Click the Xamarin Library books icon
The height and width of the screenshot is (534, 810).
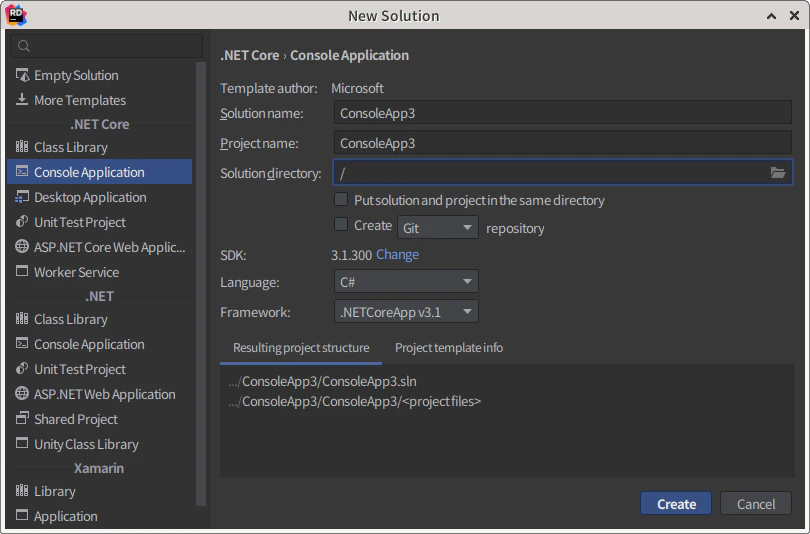[x=22, y=491]
